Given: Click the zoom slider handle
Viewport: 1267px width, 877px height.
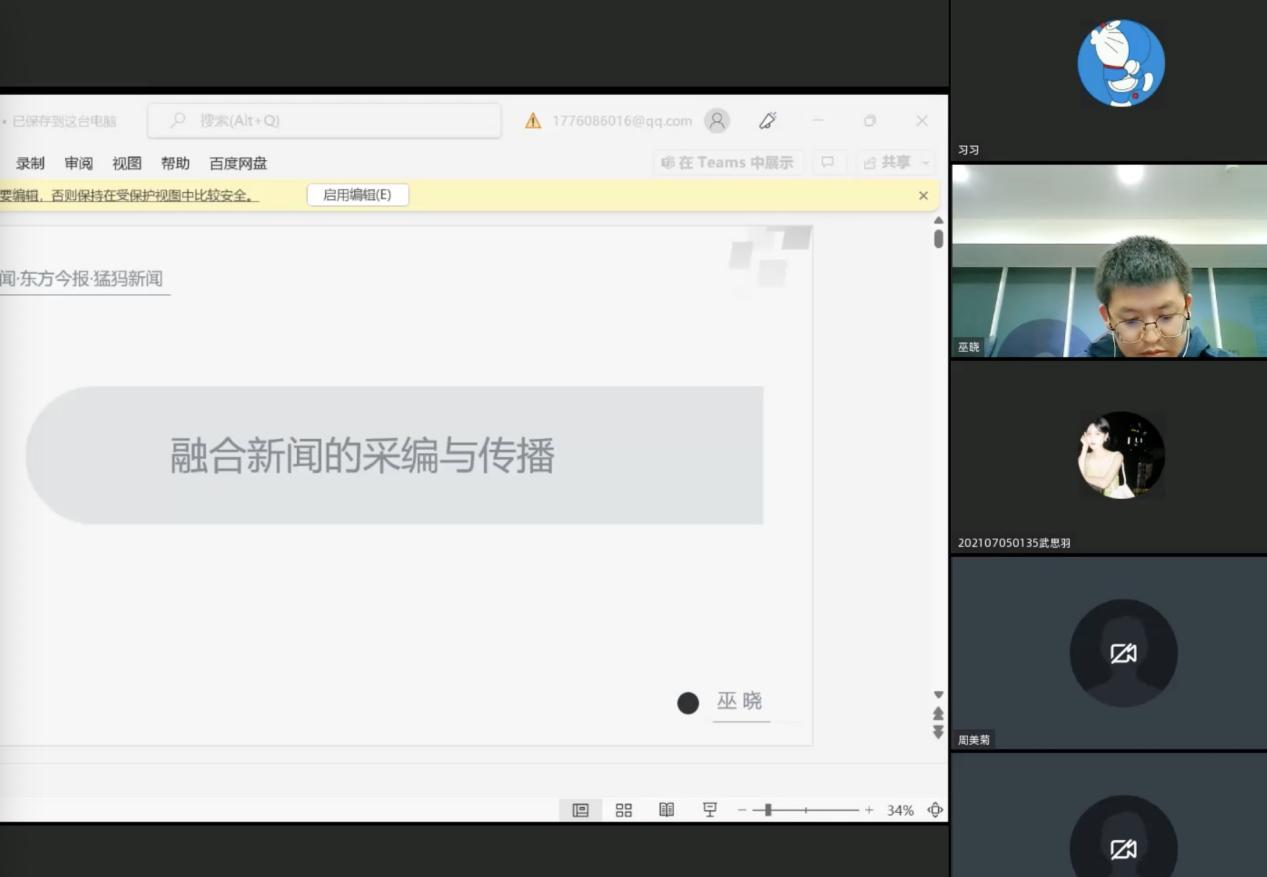Looking at the screenshot, I should pyautogui.click(x=767, y=810).
